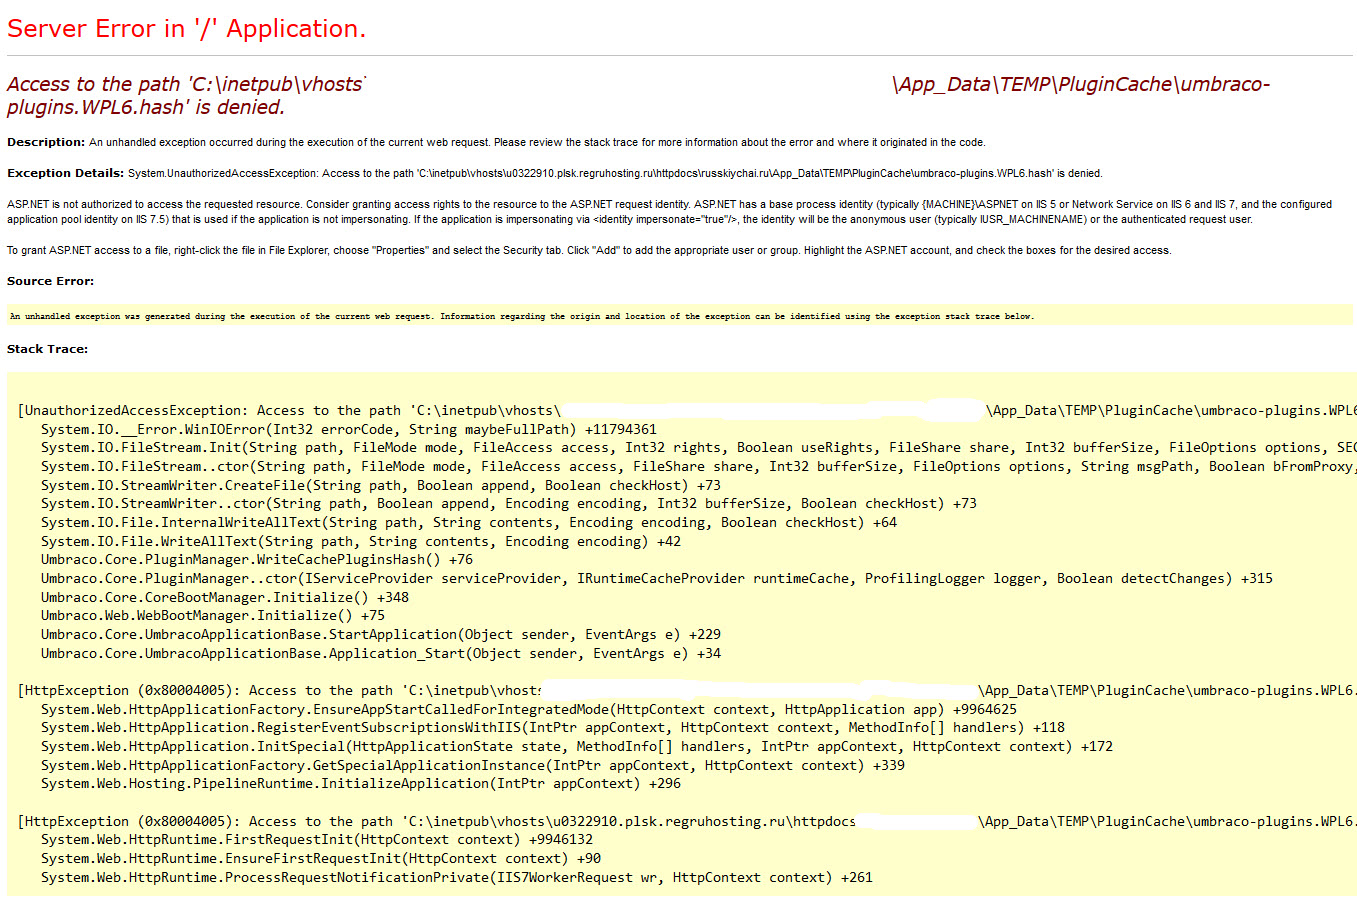Screen dimensions: 1357x897
Task: Click the Umbraco.Core.CoreBootManager.Initialize() line
Action: [x=224, y=597]
